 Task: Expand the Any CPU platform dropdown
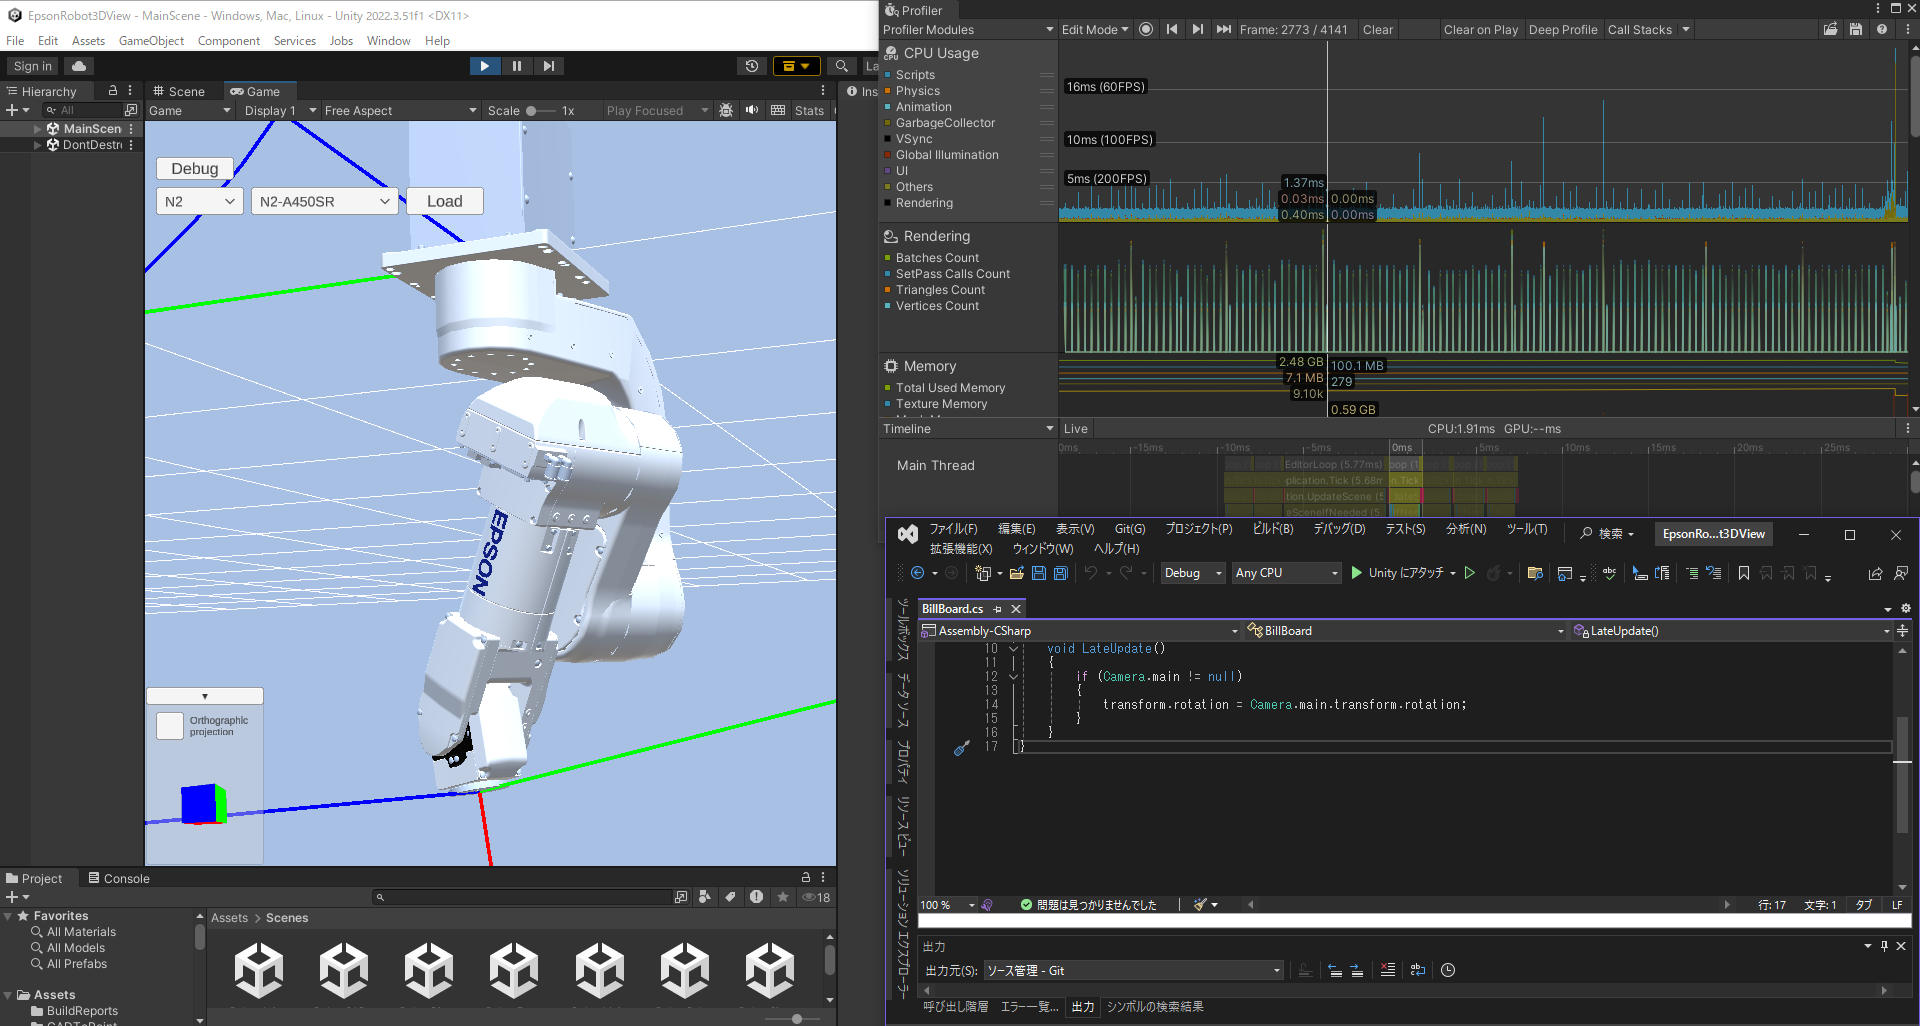[x=1286, y=573]
